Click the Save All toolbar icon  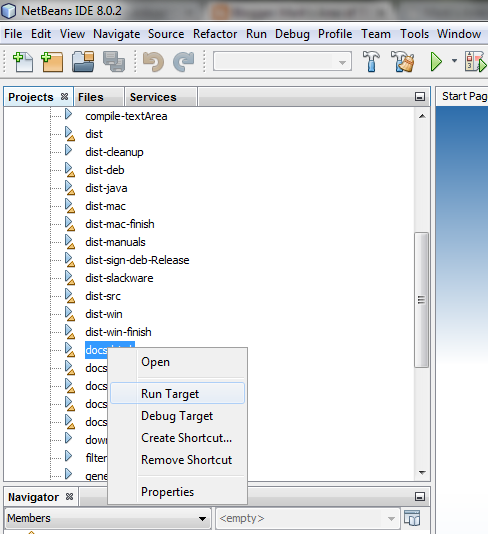coord(114,62)
